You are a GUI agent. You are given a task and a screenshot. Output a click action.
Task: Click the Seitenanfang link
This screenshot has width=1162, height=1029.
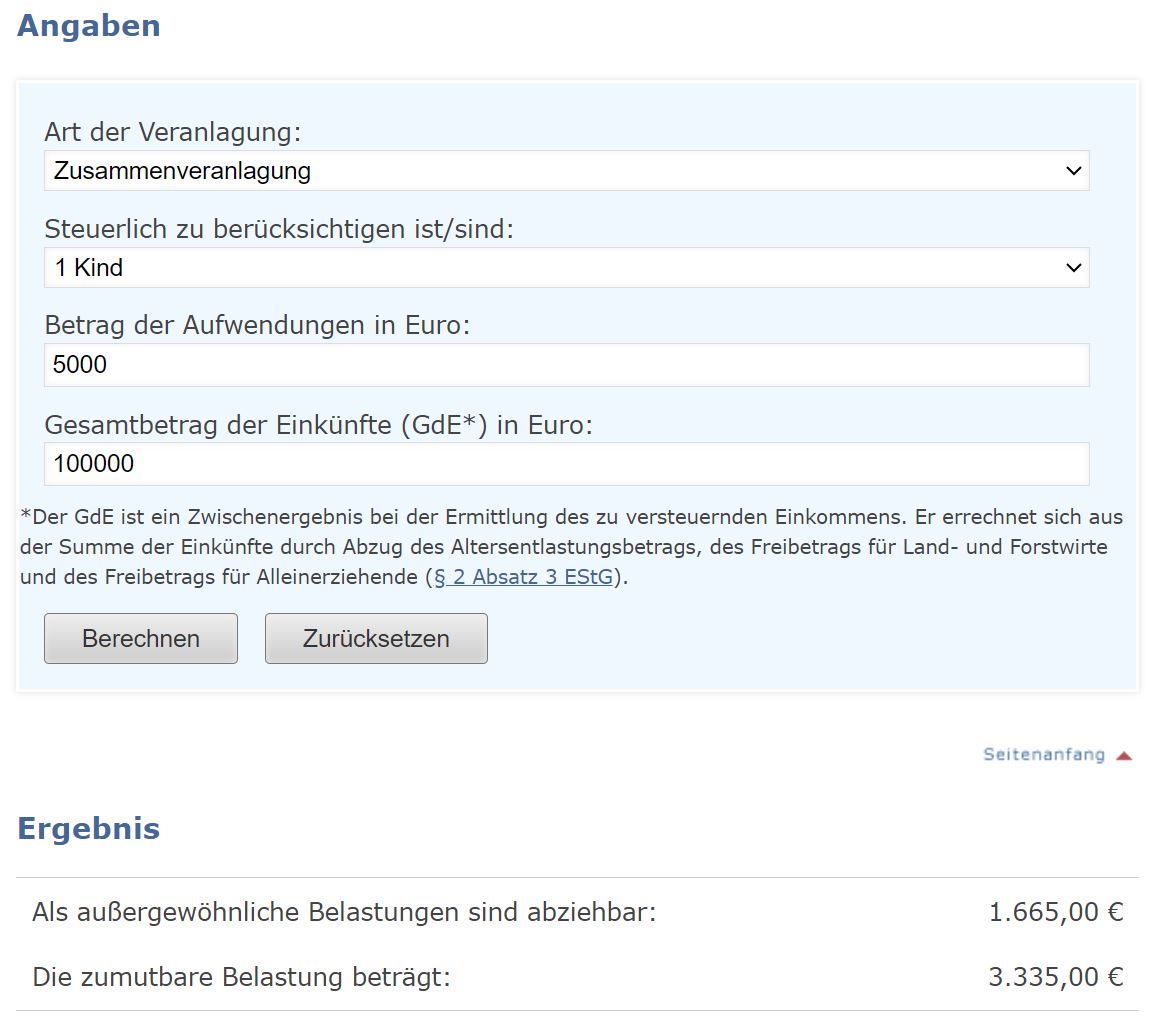(x=1044, y=755)
